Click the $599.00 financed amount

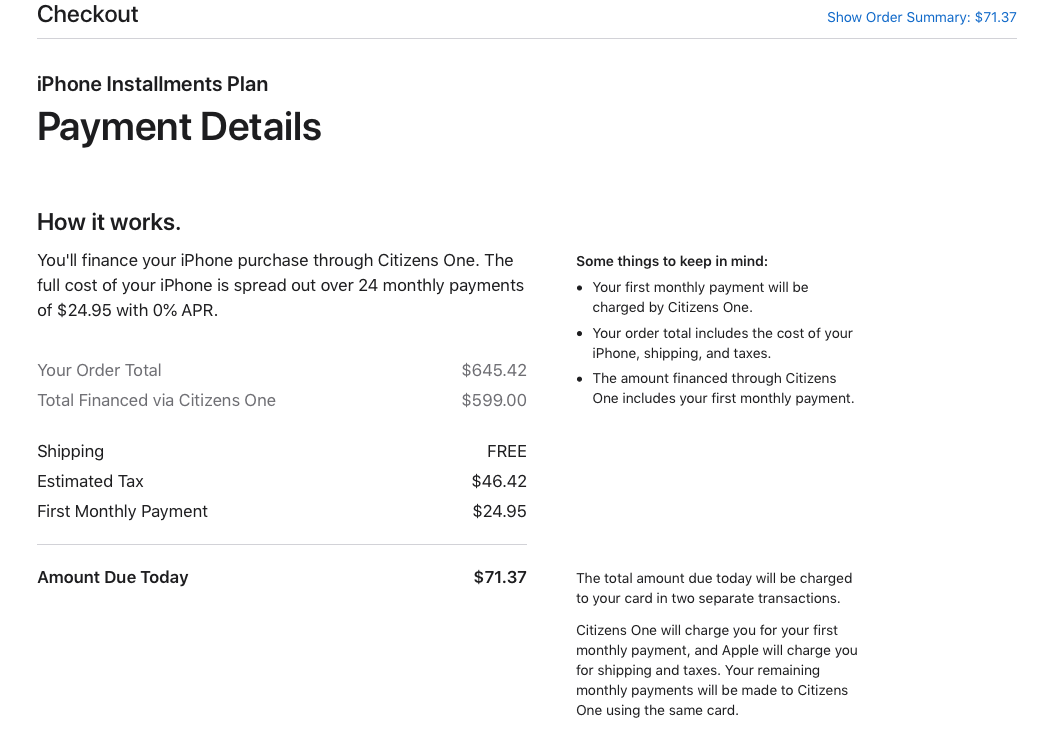494,400
